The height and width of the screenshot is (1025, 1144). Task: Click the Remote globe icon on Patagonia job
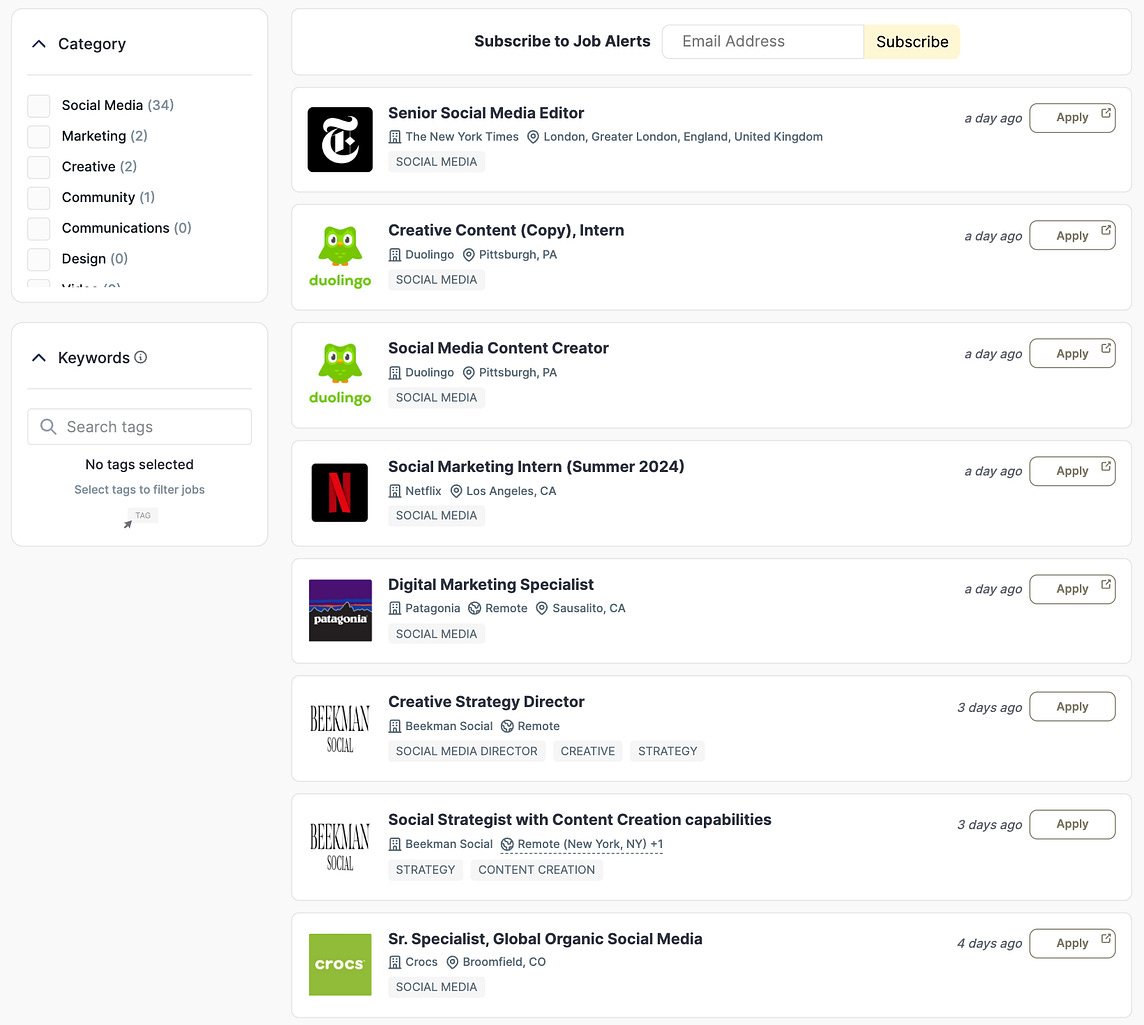coord(475,608)
